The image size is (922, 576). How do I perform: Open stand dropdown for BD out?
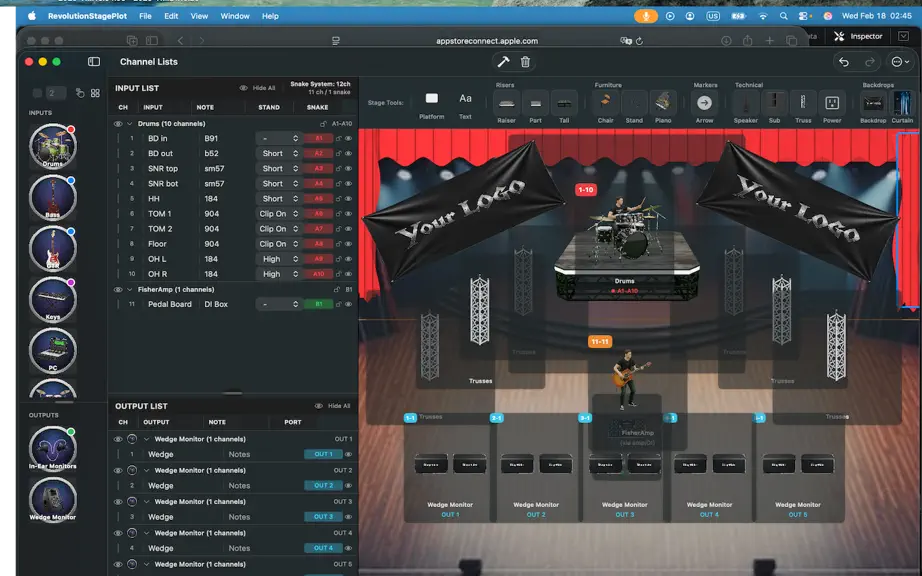[279, 153]
